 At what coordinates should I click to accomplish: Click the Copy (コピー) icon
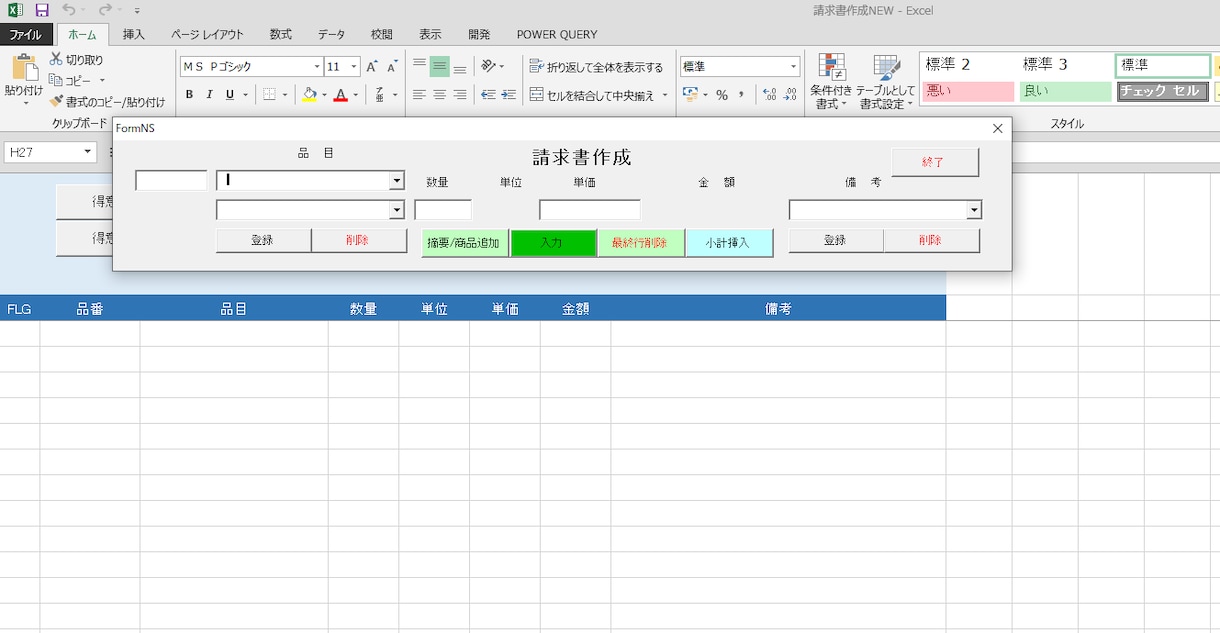[57, 80]
